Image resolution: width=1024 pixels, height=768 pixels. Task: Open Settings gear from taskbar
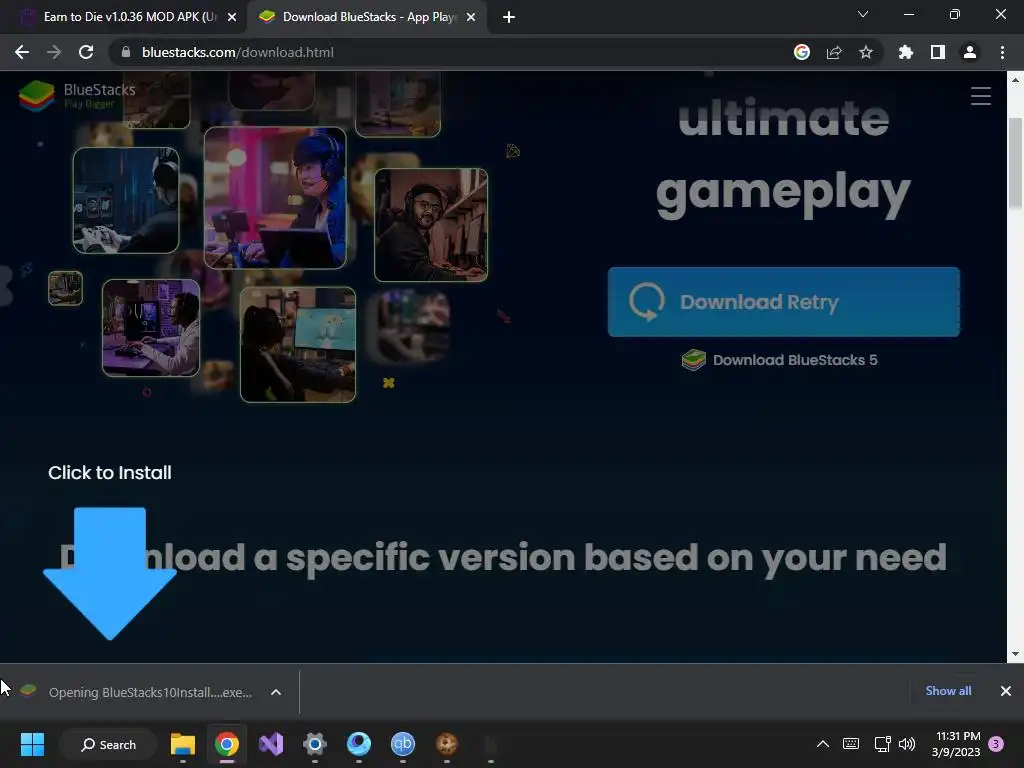pos(315,744)
